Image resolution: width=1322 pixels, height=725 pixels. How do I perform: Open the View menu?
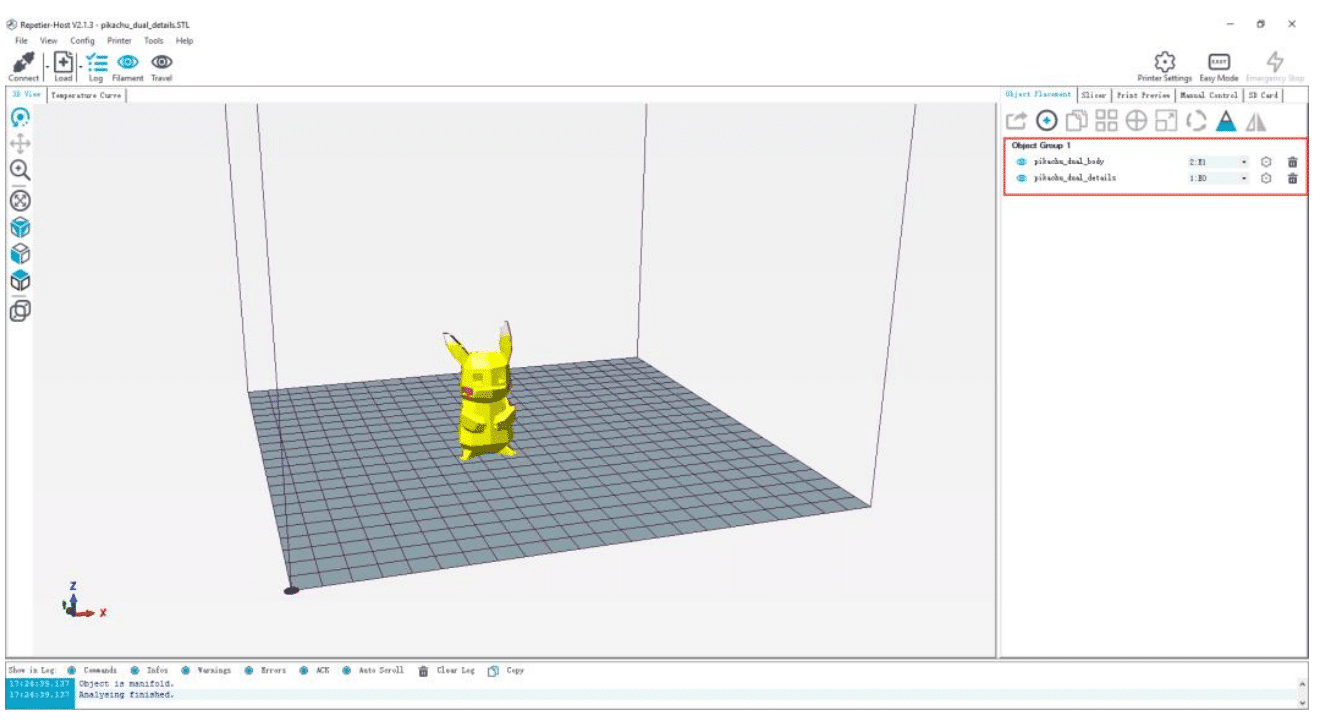pyautogui.click(x=49, y=41)
